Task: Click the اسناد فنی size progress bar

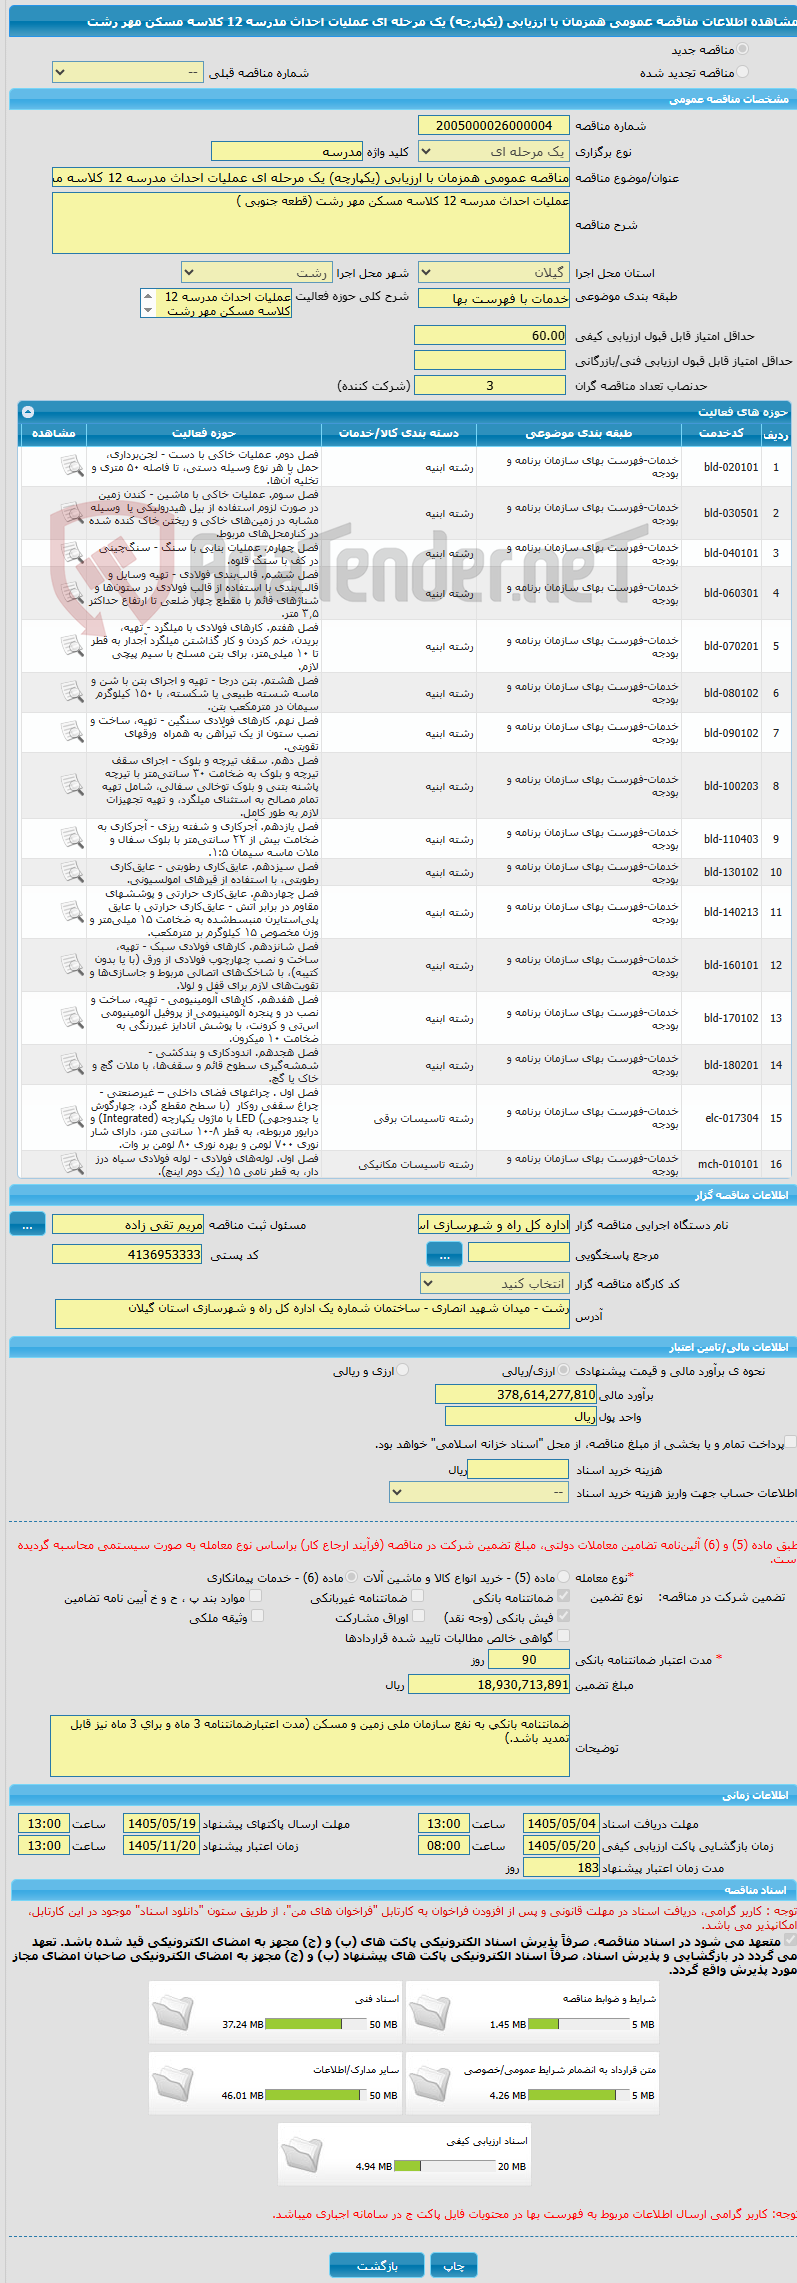Action: click(x=316, y=2025)
